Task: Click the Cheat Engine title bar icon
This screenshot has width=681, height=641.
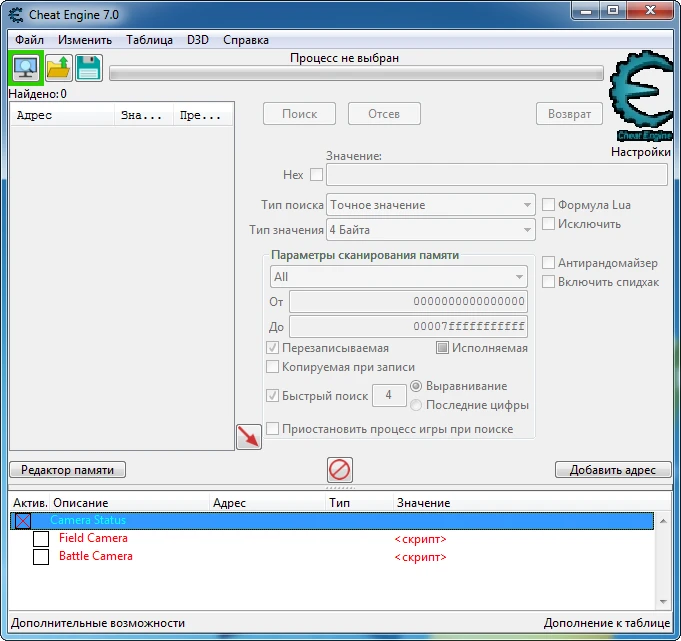Action: coord(16,15)
